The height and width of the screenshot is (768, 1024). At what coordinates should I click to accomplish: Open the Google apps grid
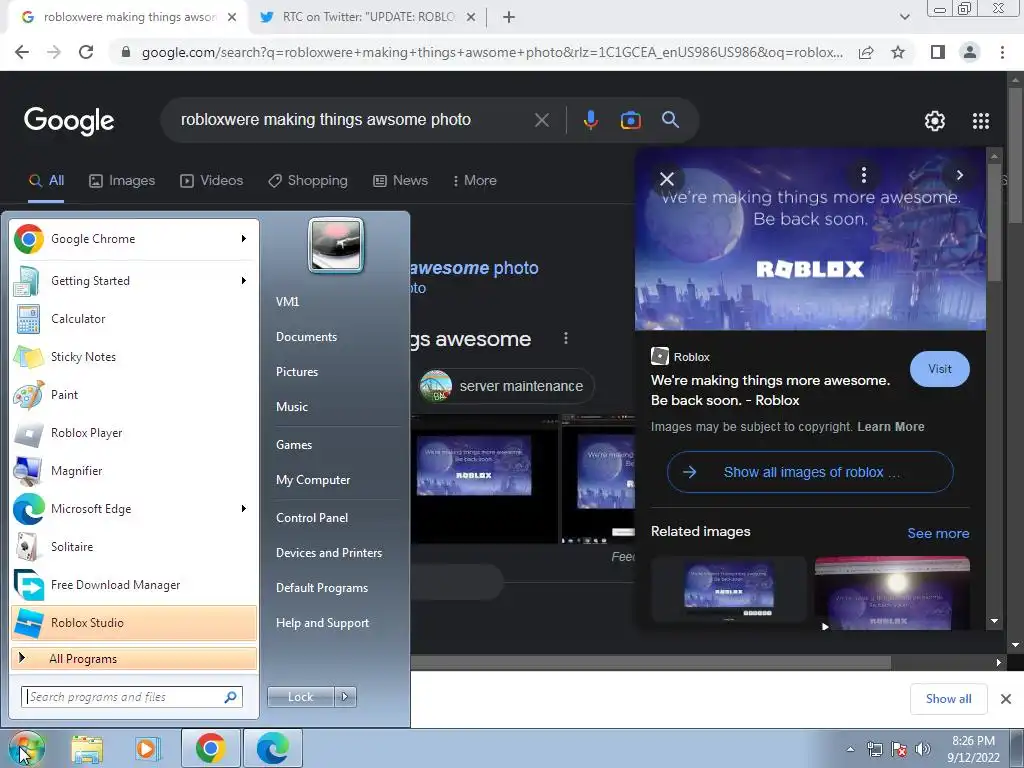coord(980,121)
